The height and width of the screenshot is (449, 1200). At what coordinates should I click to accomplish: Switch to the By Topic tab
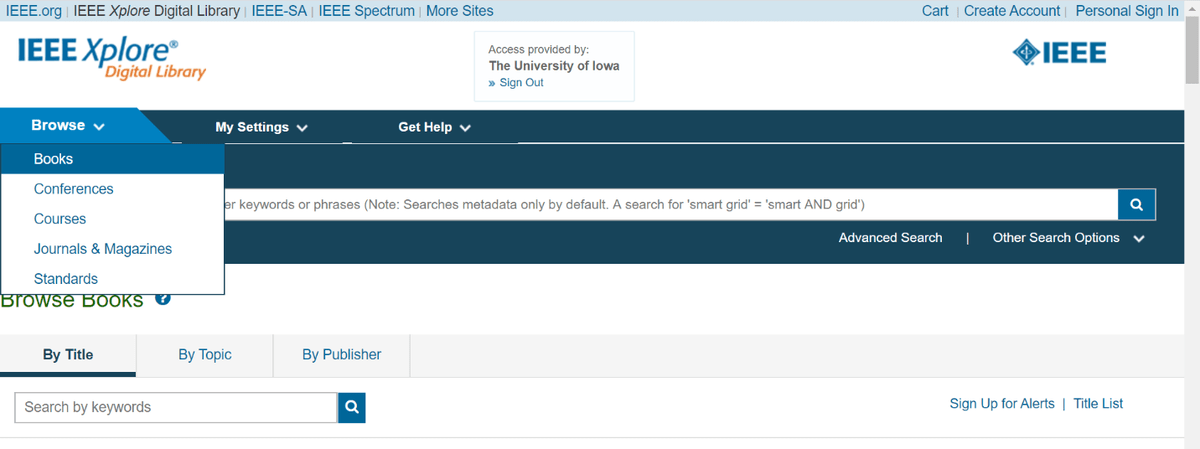pyautogui.click(x=205, y=355)
